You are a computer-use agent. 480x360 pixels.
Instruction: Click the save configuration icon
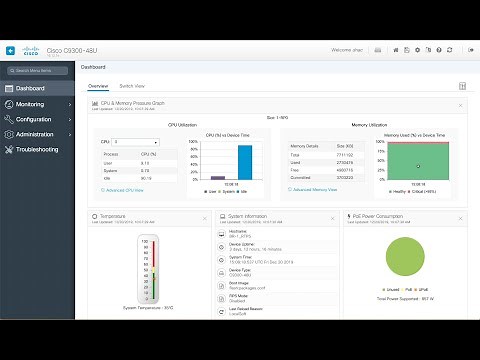[407, 50]
